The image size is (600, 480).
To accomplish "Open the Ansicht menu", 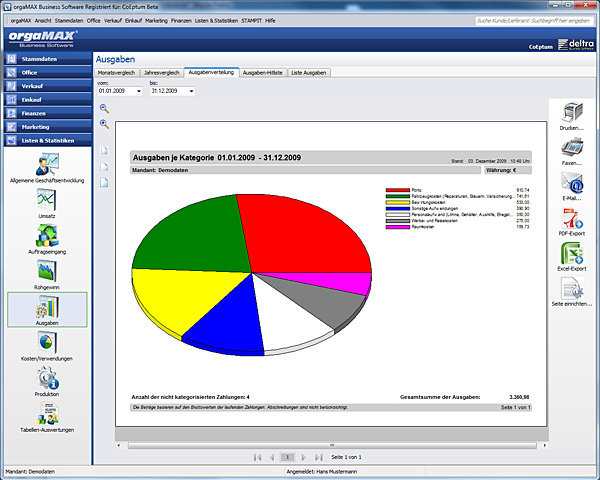I will point(43,21).
